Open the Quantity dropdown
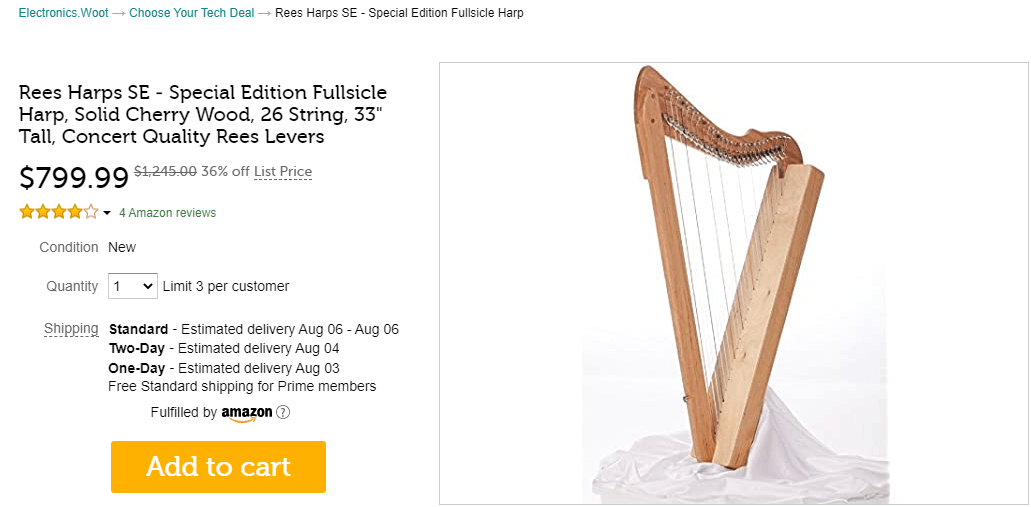Image resolution: width=1031 pixels, height=507 pixels. click(132, 286)
